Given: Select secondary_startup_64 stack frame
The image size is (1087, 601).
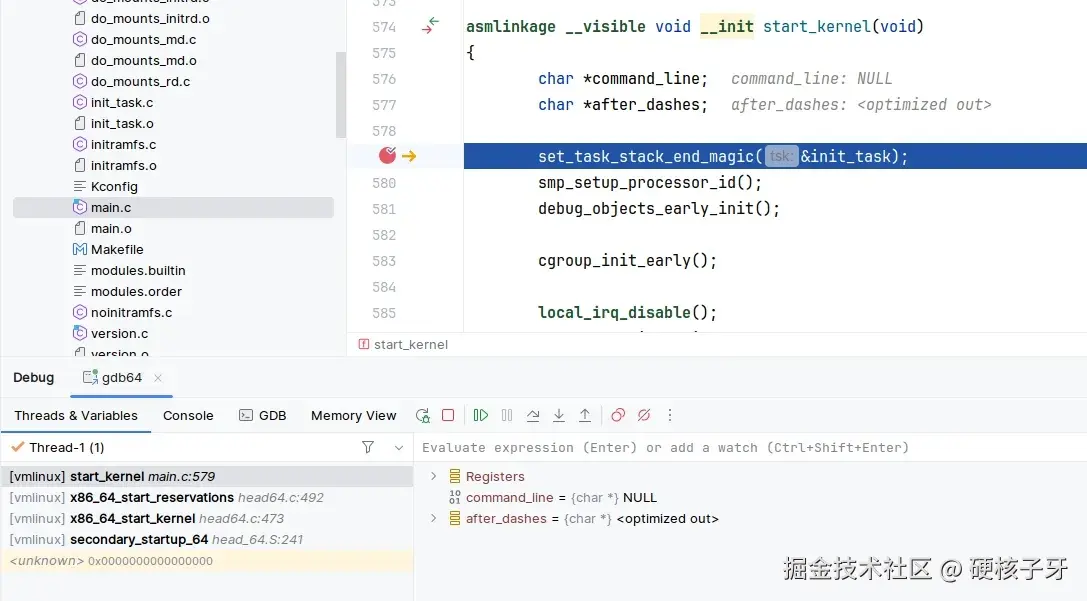Looking at the screenshot, I should click(207, 539).
